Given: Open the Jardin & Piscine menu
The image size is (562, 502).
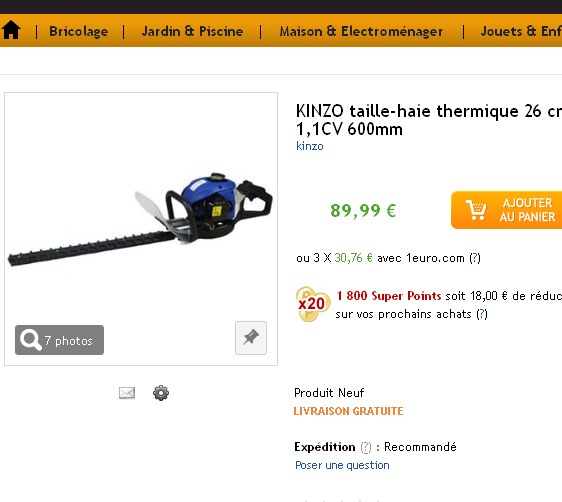Looking at the screenshot, I should click(x=192, y=31).
